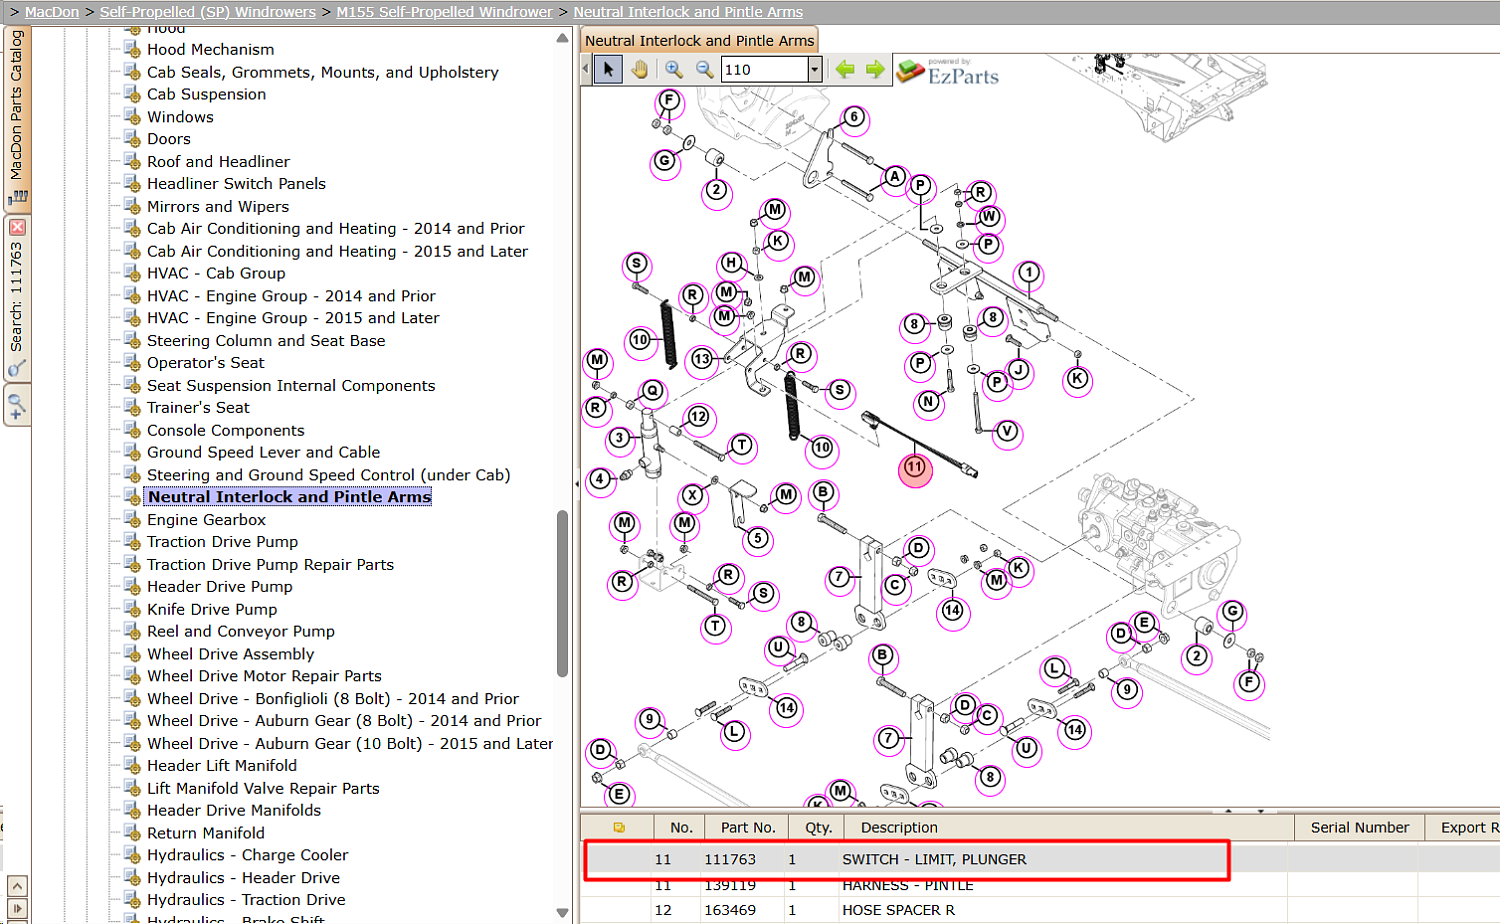Click callout N bubble in the diagram
The image size is (1500, 924).
929,401
